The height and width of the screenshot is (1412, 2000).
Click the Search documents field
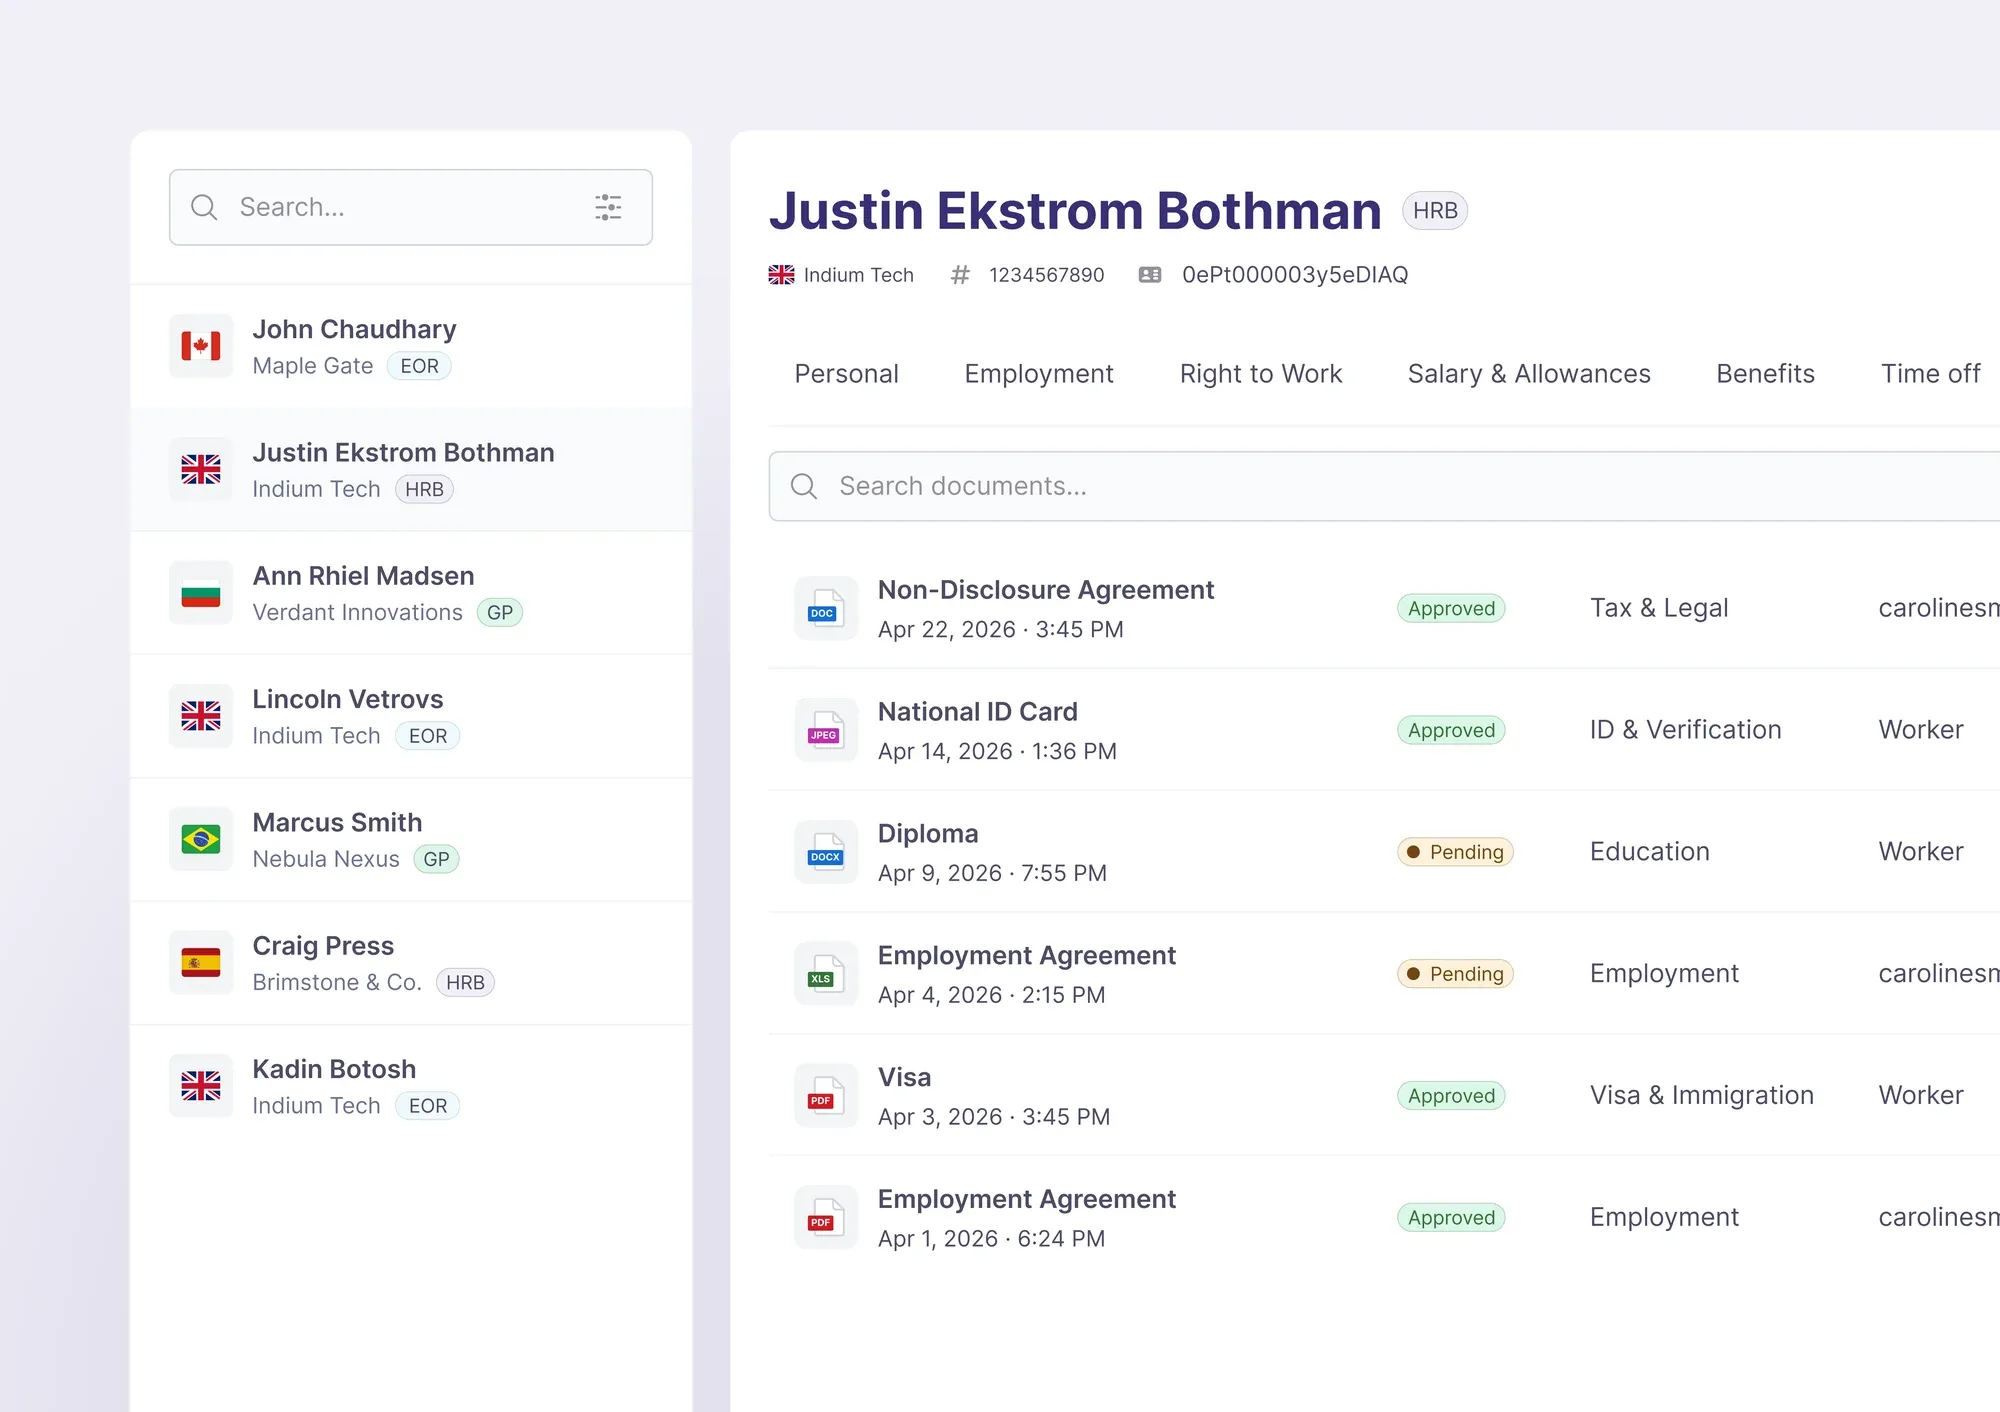point(1384,486)
